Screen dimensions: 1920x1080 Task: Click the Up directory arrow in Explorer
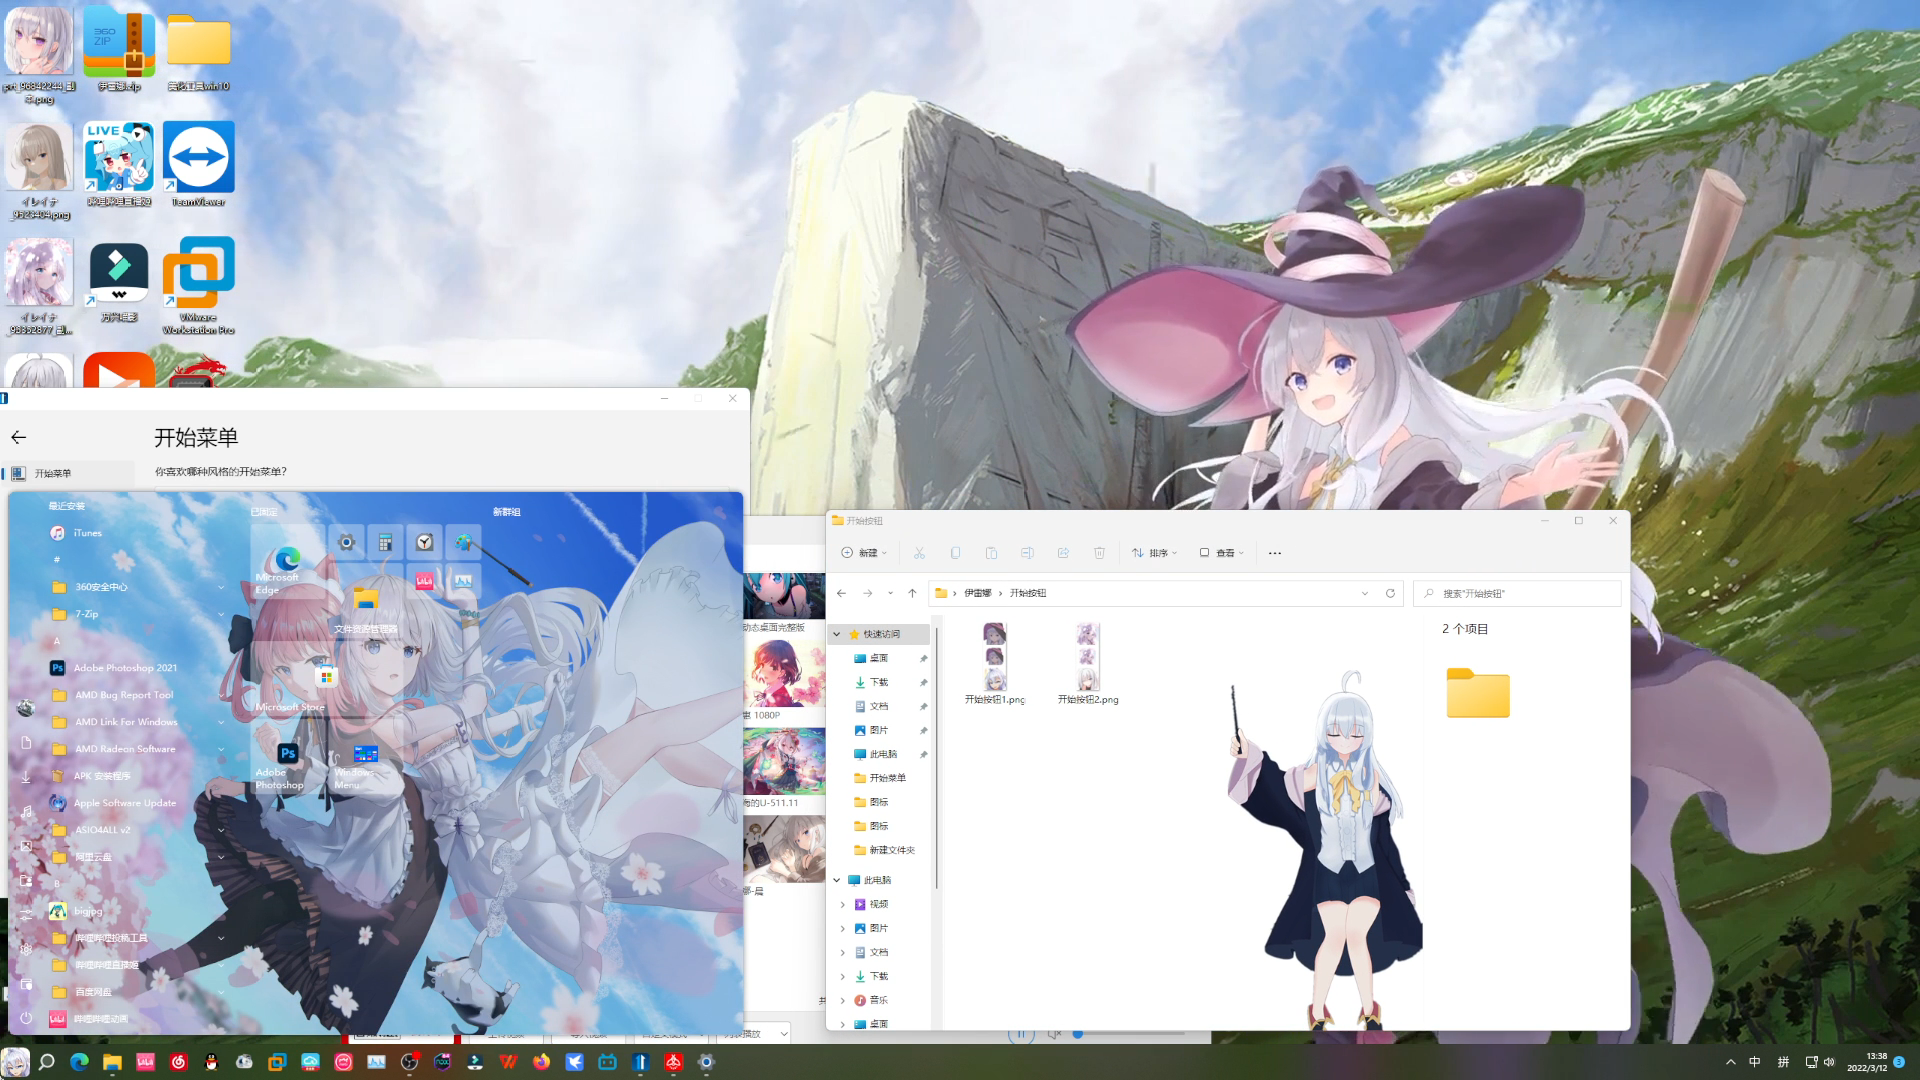912,593
